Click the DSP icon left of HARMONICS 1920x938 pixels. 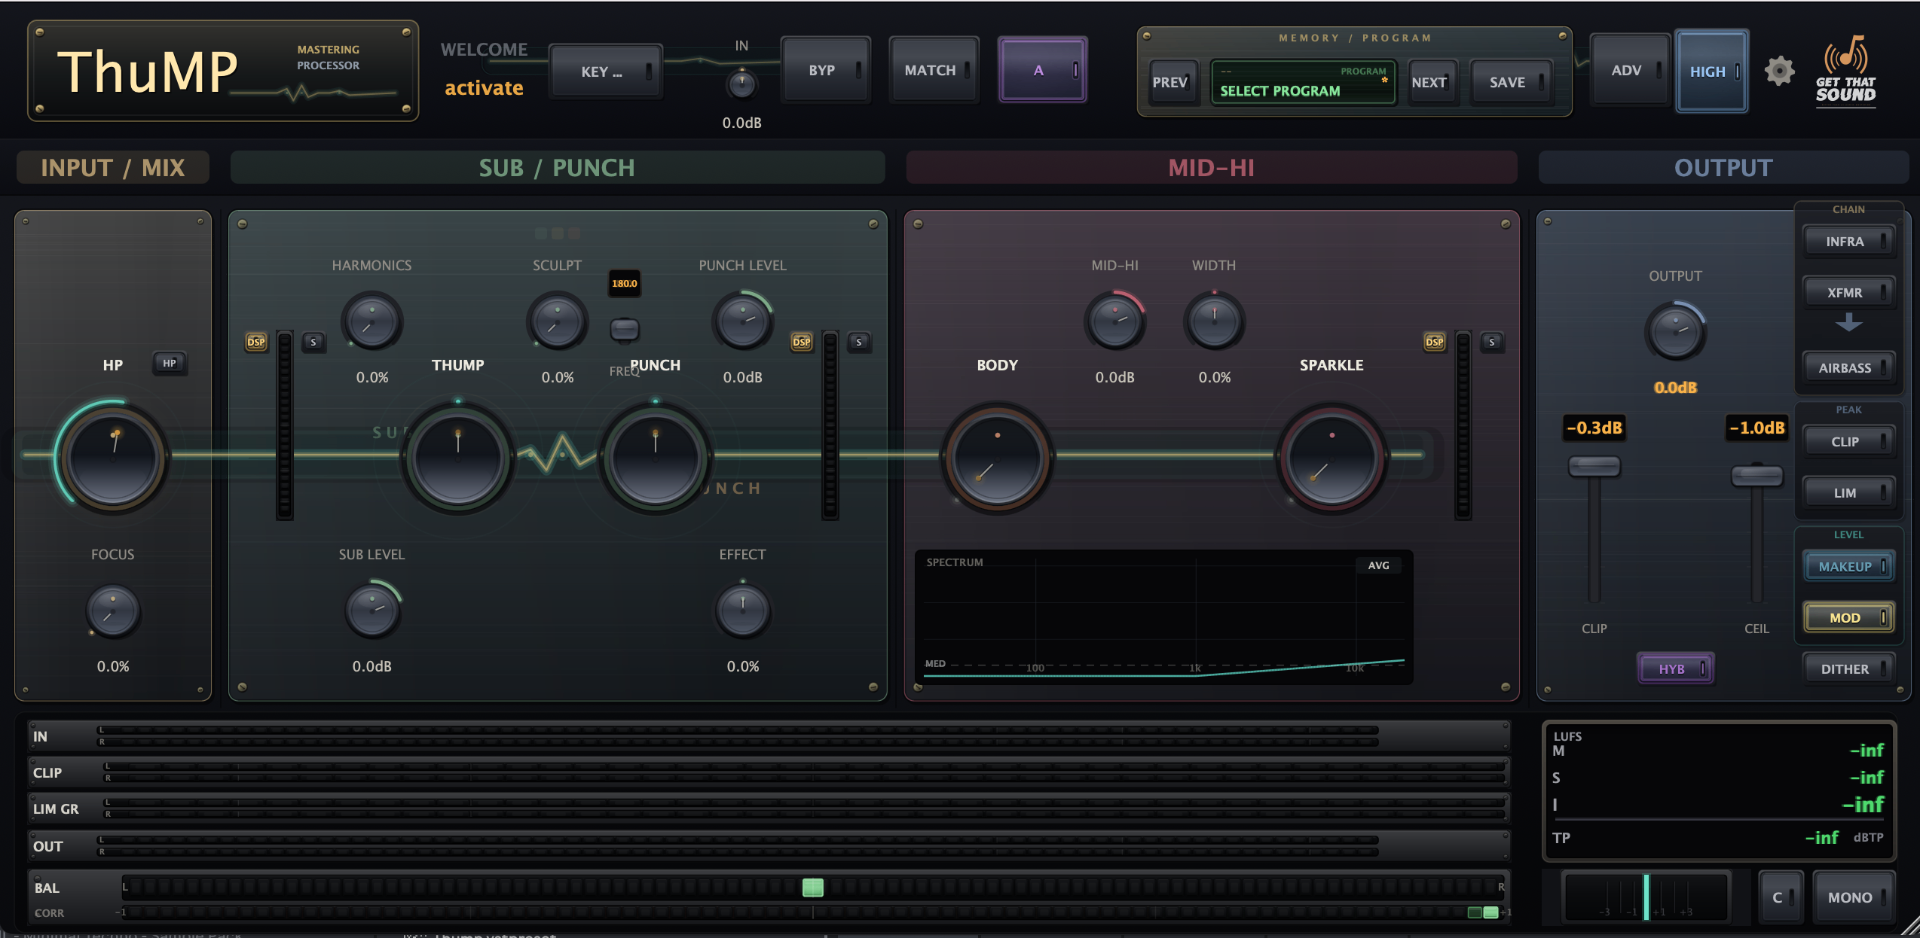256,342
